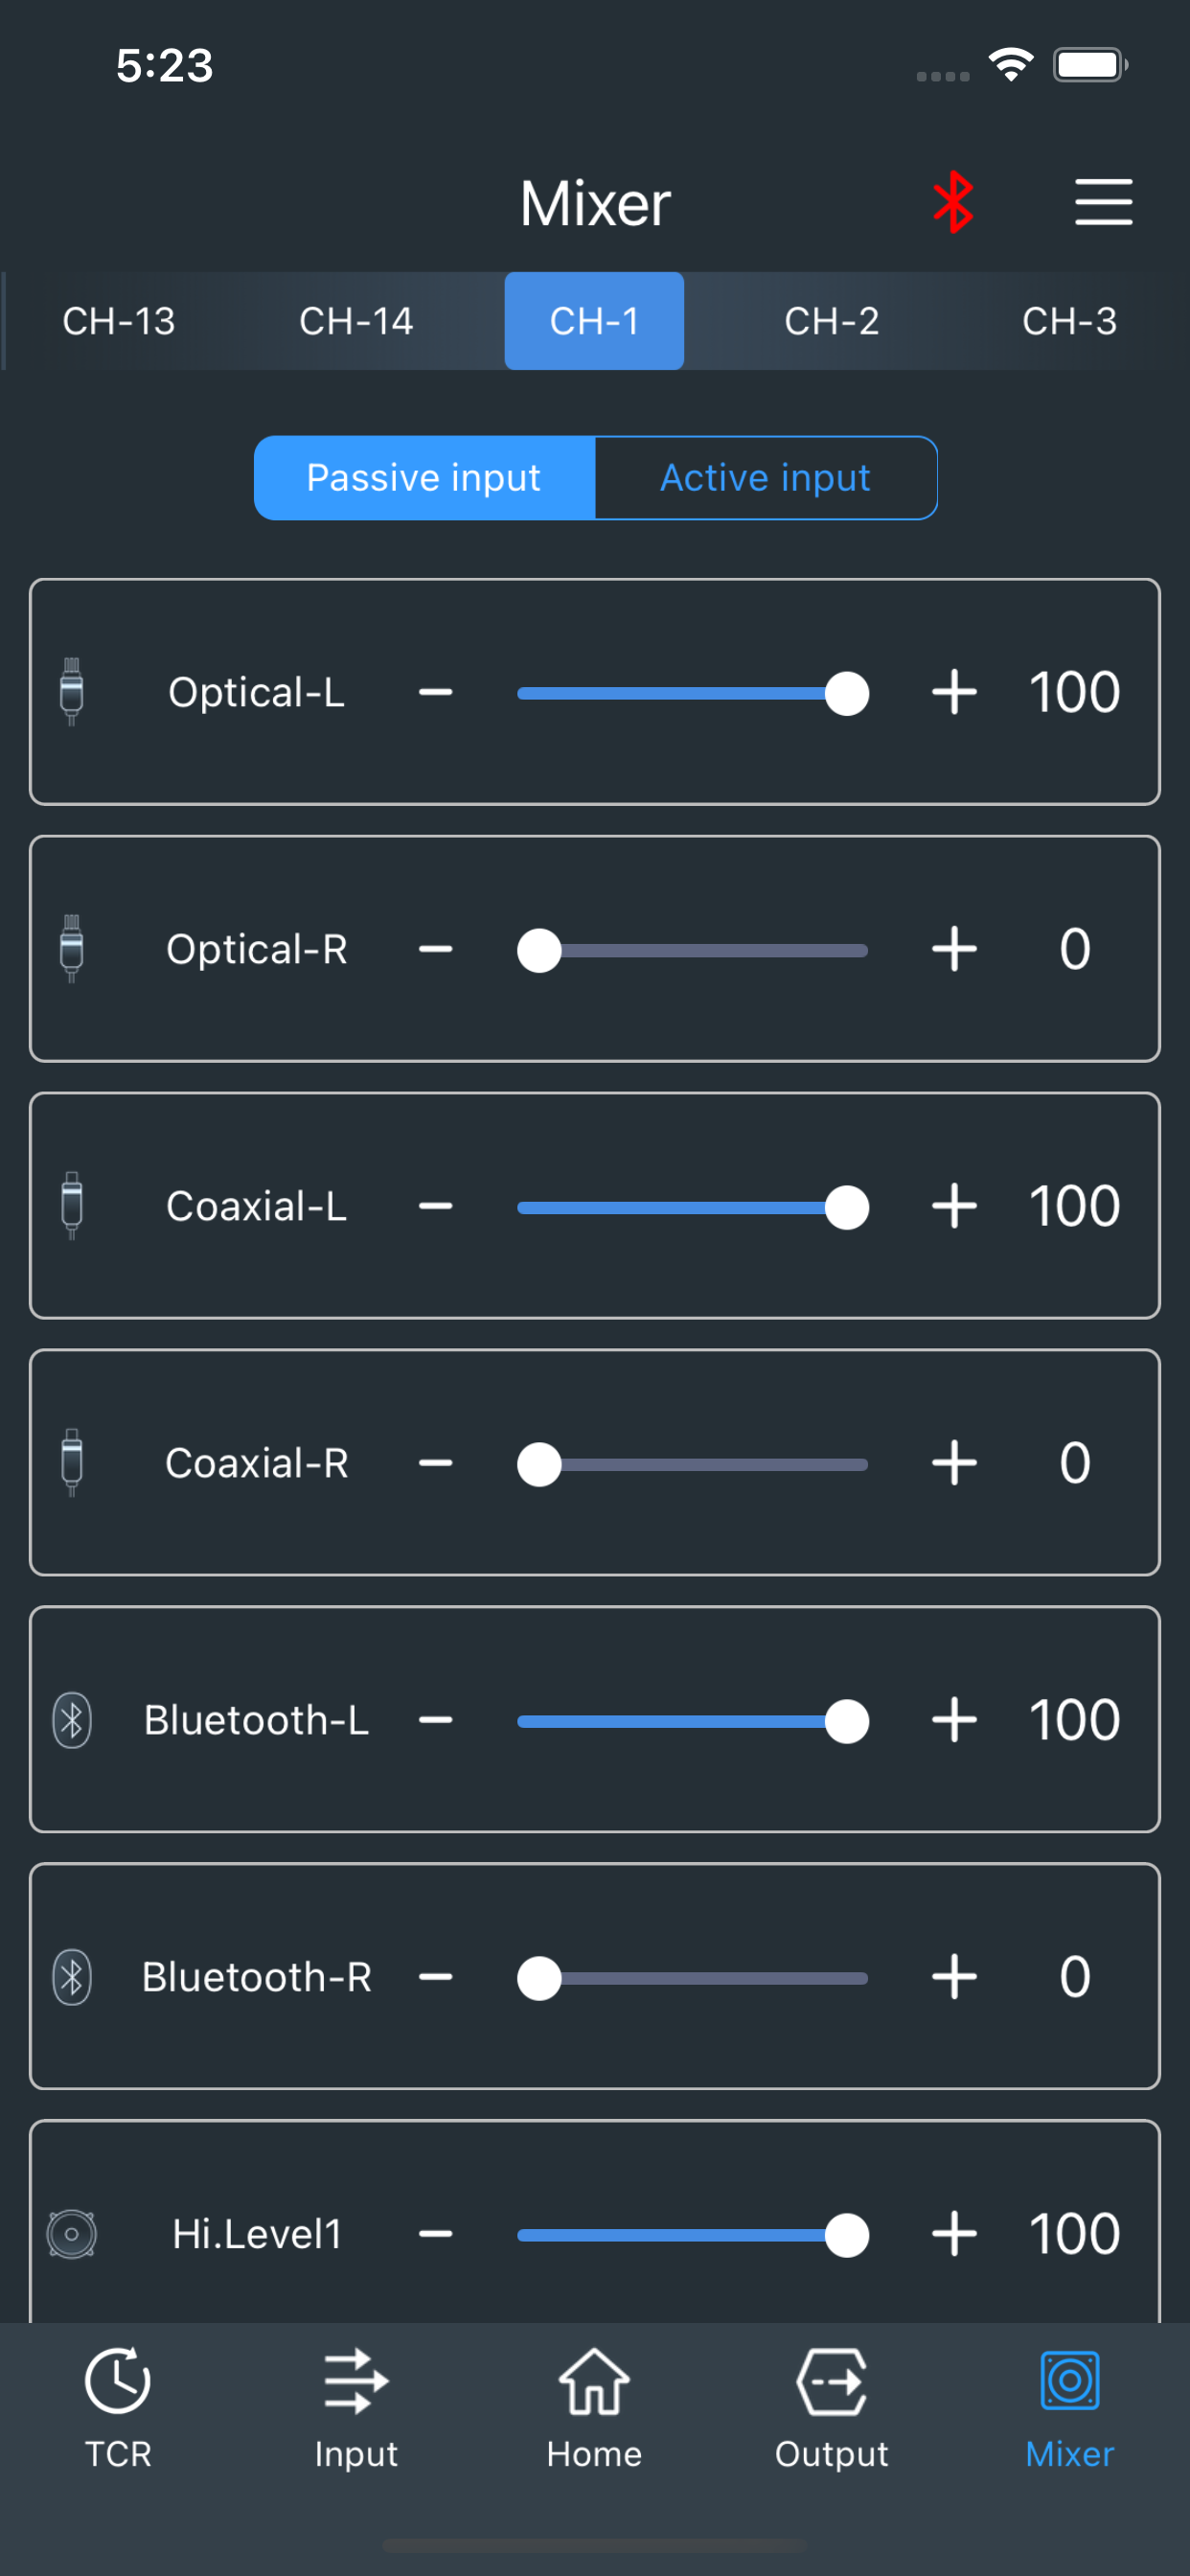Switch to the CH-3 tab
Screen dimensions: 1190x2576
pyautogui.click(x=1070, y=321)
